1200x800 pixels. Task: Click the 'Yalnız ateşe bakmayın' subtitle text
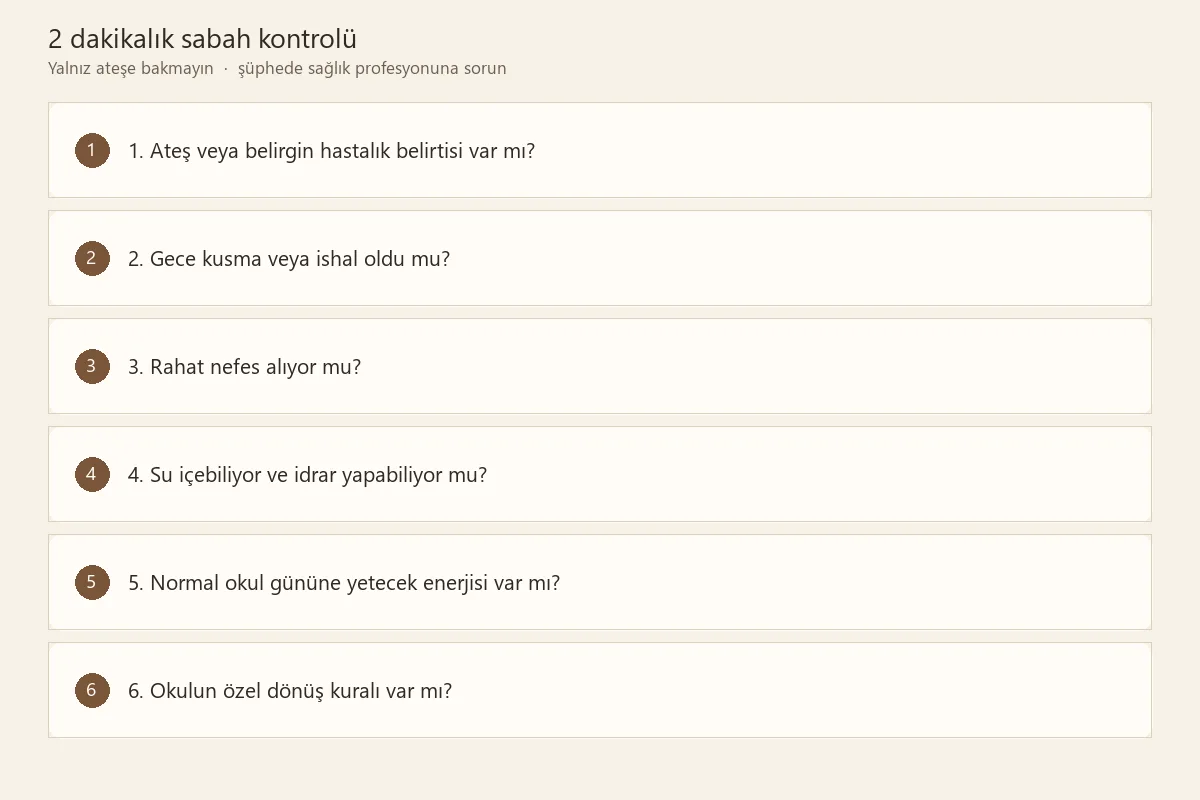point(131,69)
